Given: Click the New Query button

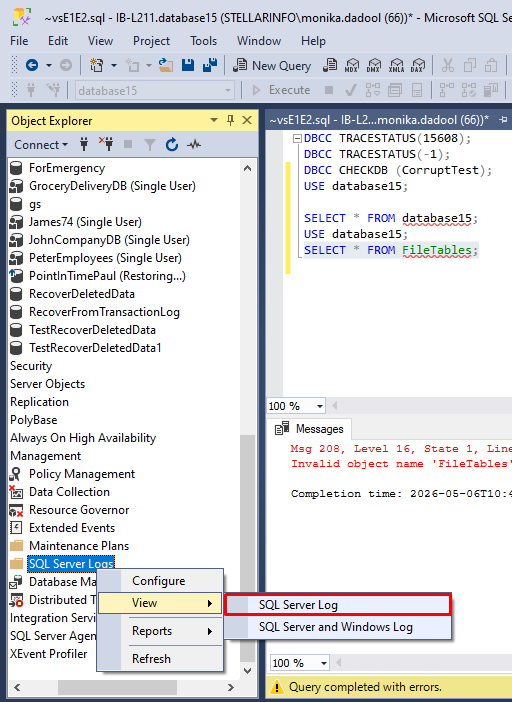Looking at the screenshot, I should coord(272,65).
